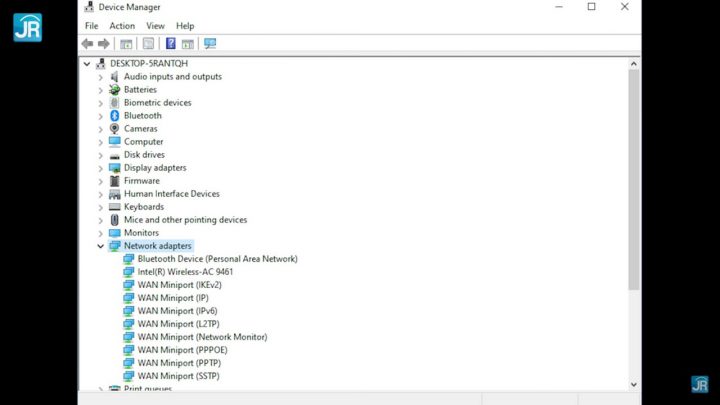The height and width of the screenshot is (405, 720).
Task: Click the Keyboards category icon
Action: [115, 207]
